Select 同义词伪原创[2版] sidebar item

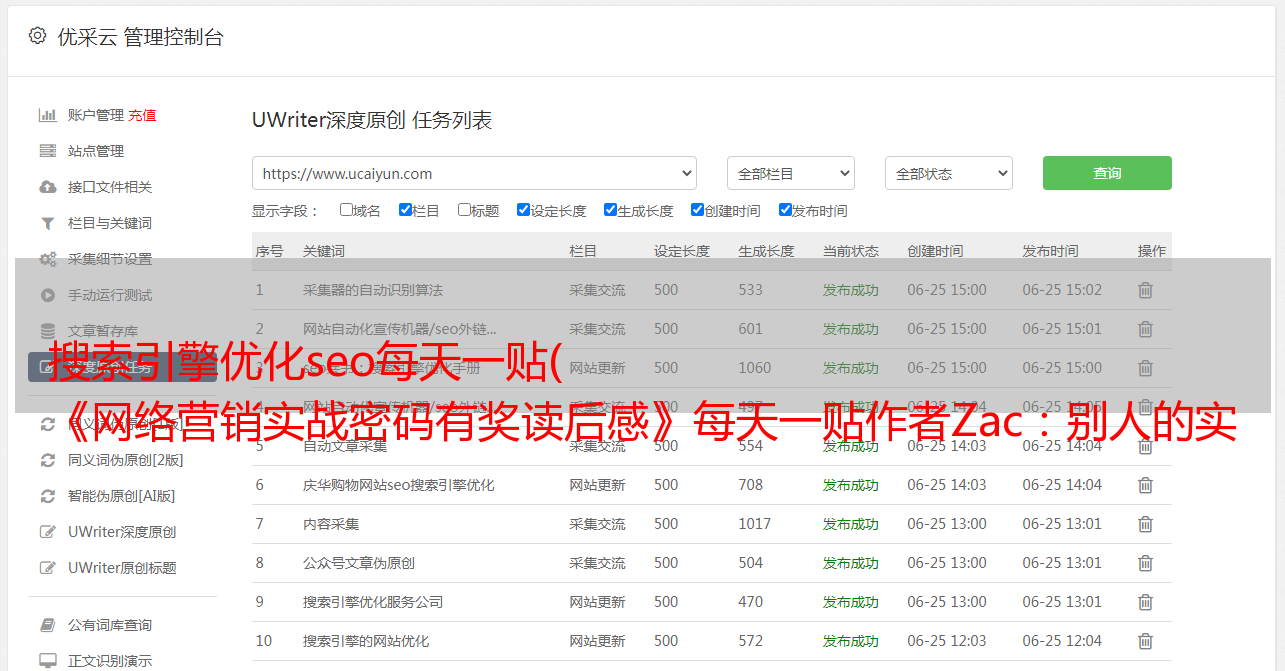125,460
